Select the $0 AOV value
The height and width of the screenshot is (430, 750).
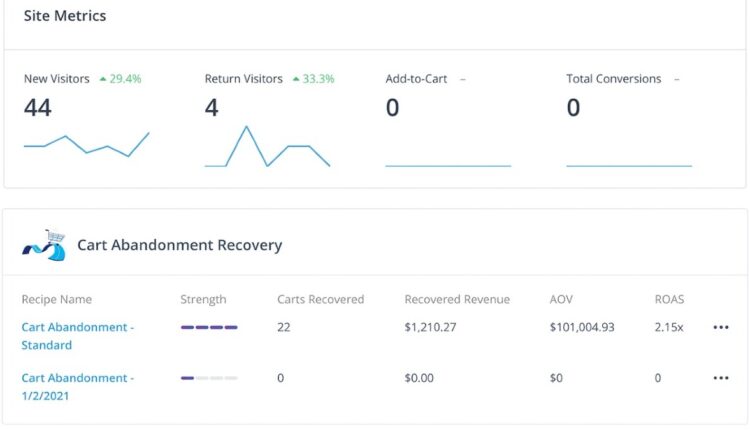pyautogui.click(x=556, y=378)
